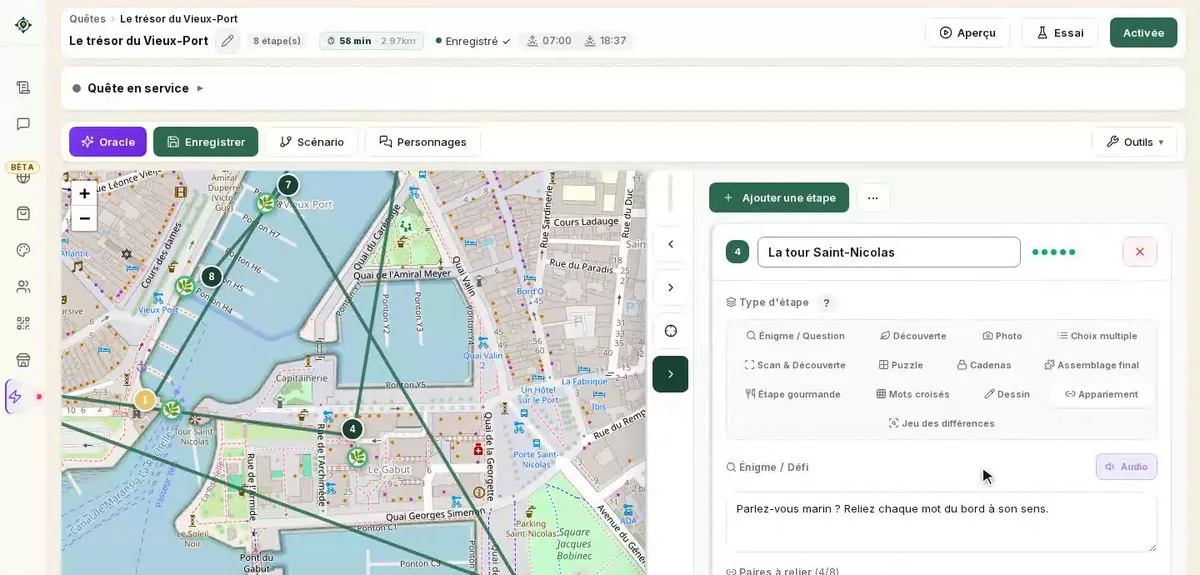Open the Outils dropdown
Image resolution: width=1200 pixels, height=575 pixels.
tap(1134, 142)
